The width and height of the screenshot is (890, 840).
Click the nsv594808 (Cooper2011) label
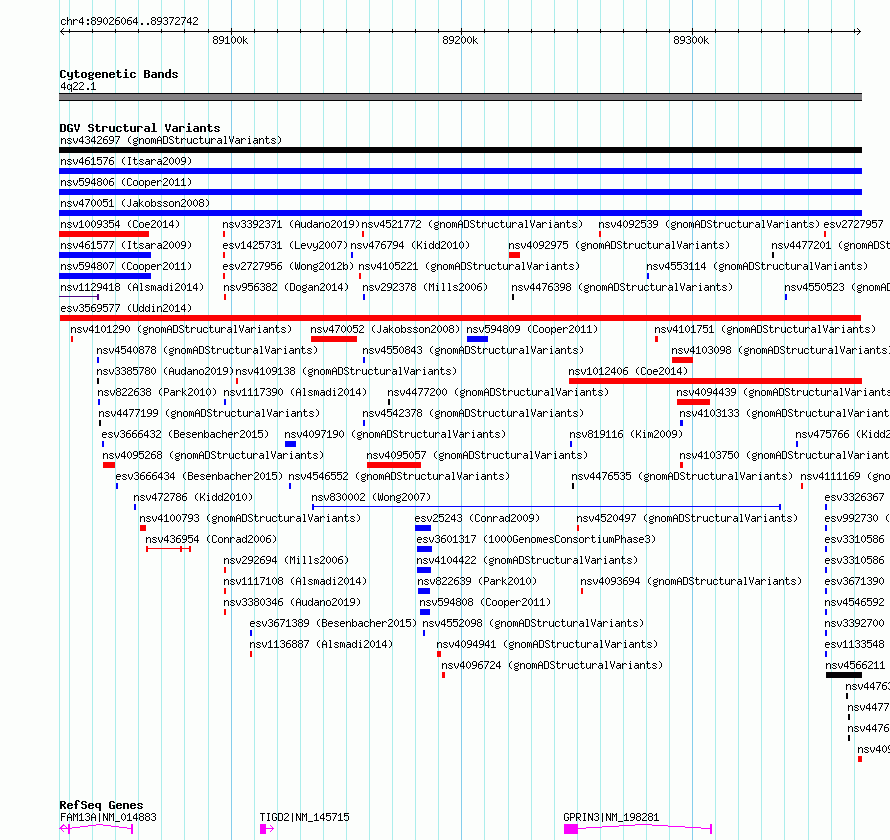click(x=485, y=602)
